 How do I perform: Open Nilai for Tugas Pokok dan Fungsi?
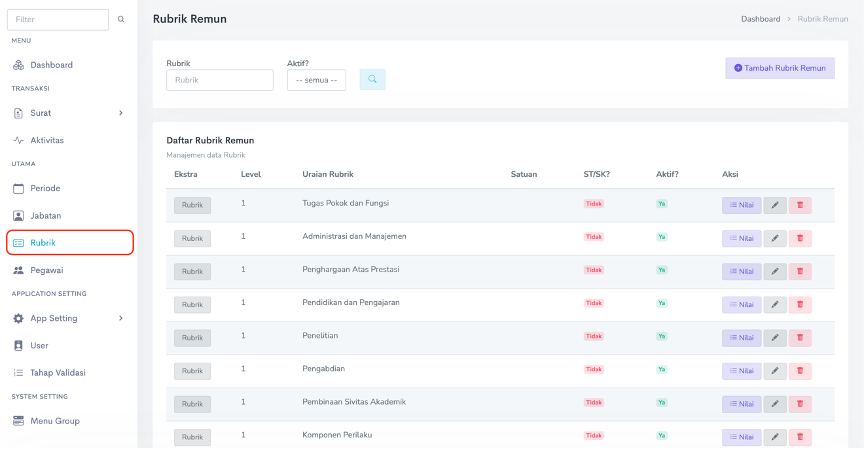click(742, 205)
